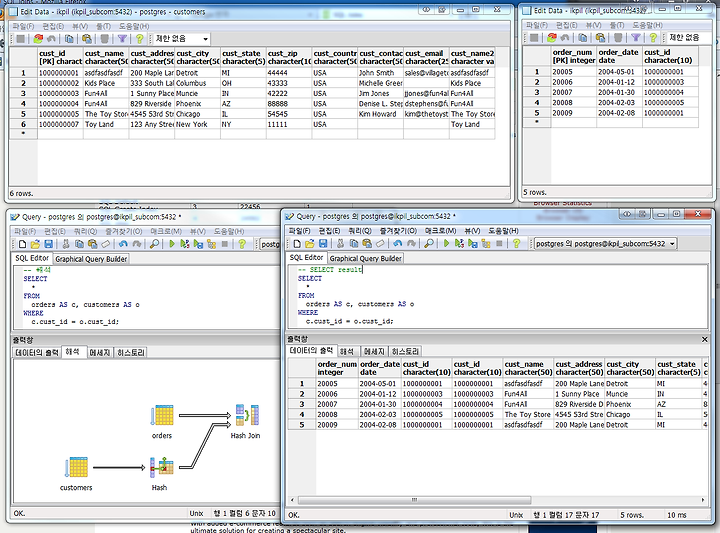Click Cancel query stop icon in right Query window

click(x=499, y=244)
